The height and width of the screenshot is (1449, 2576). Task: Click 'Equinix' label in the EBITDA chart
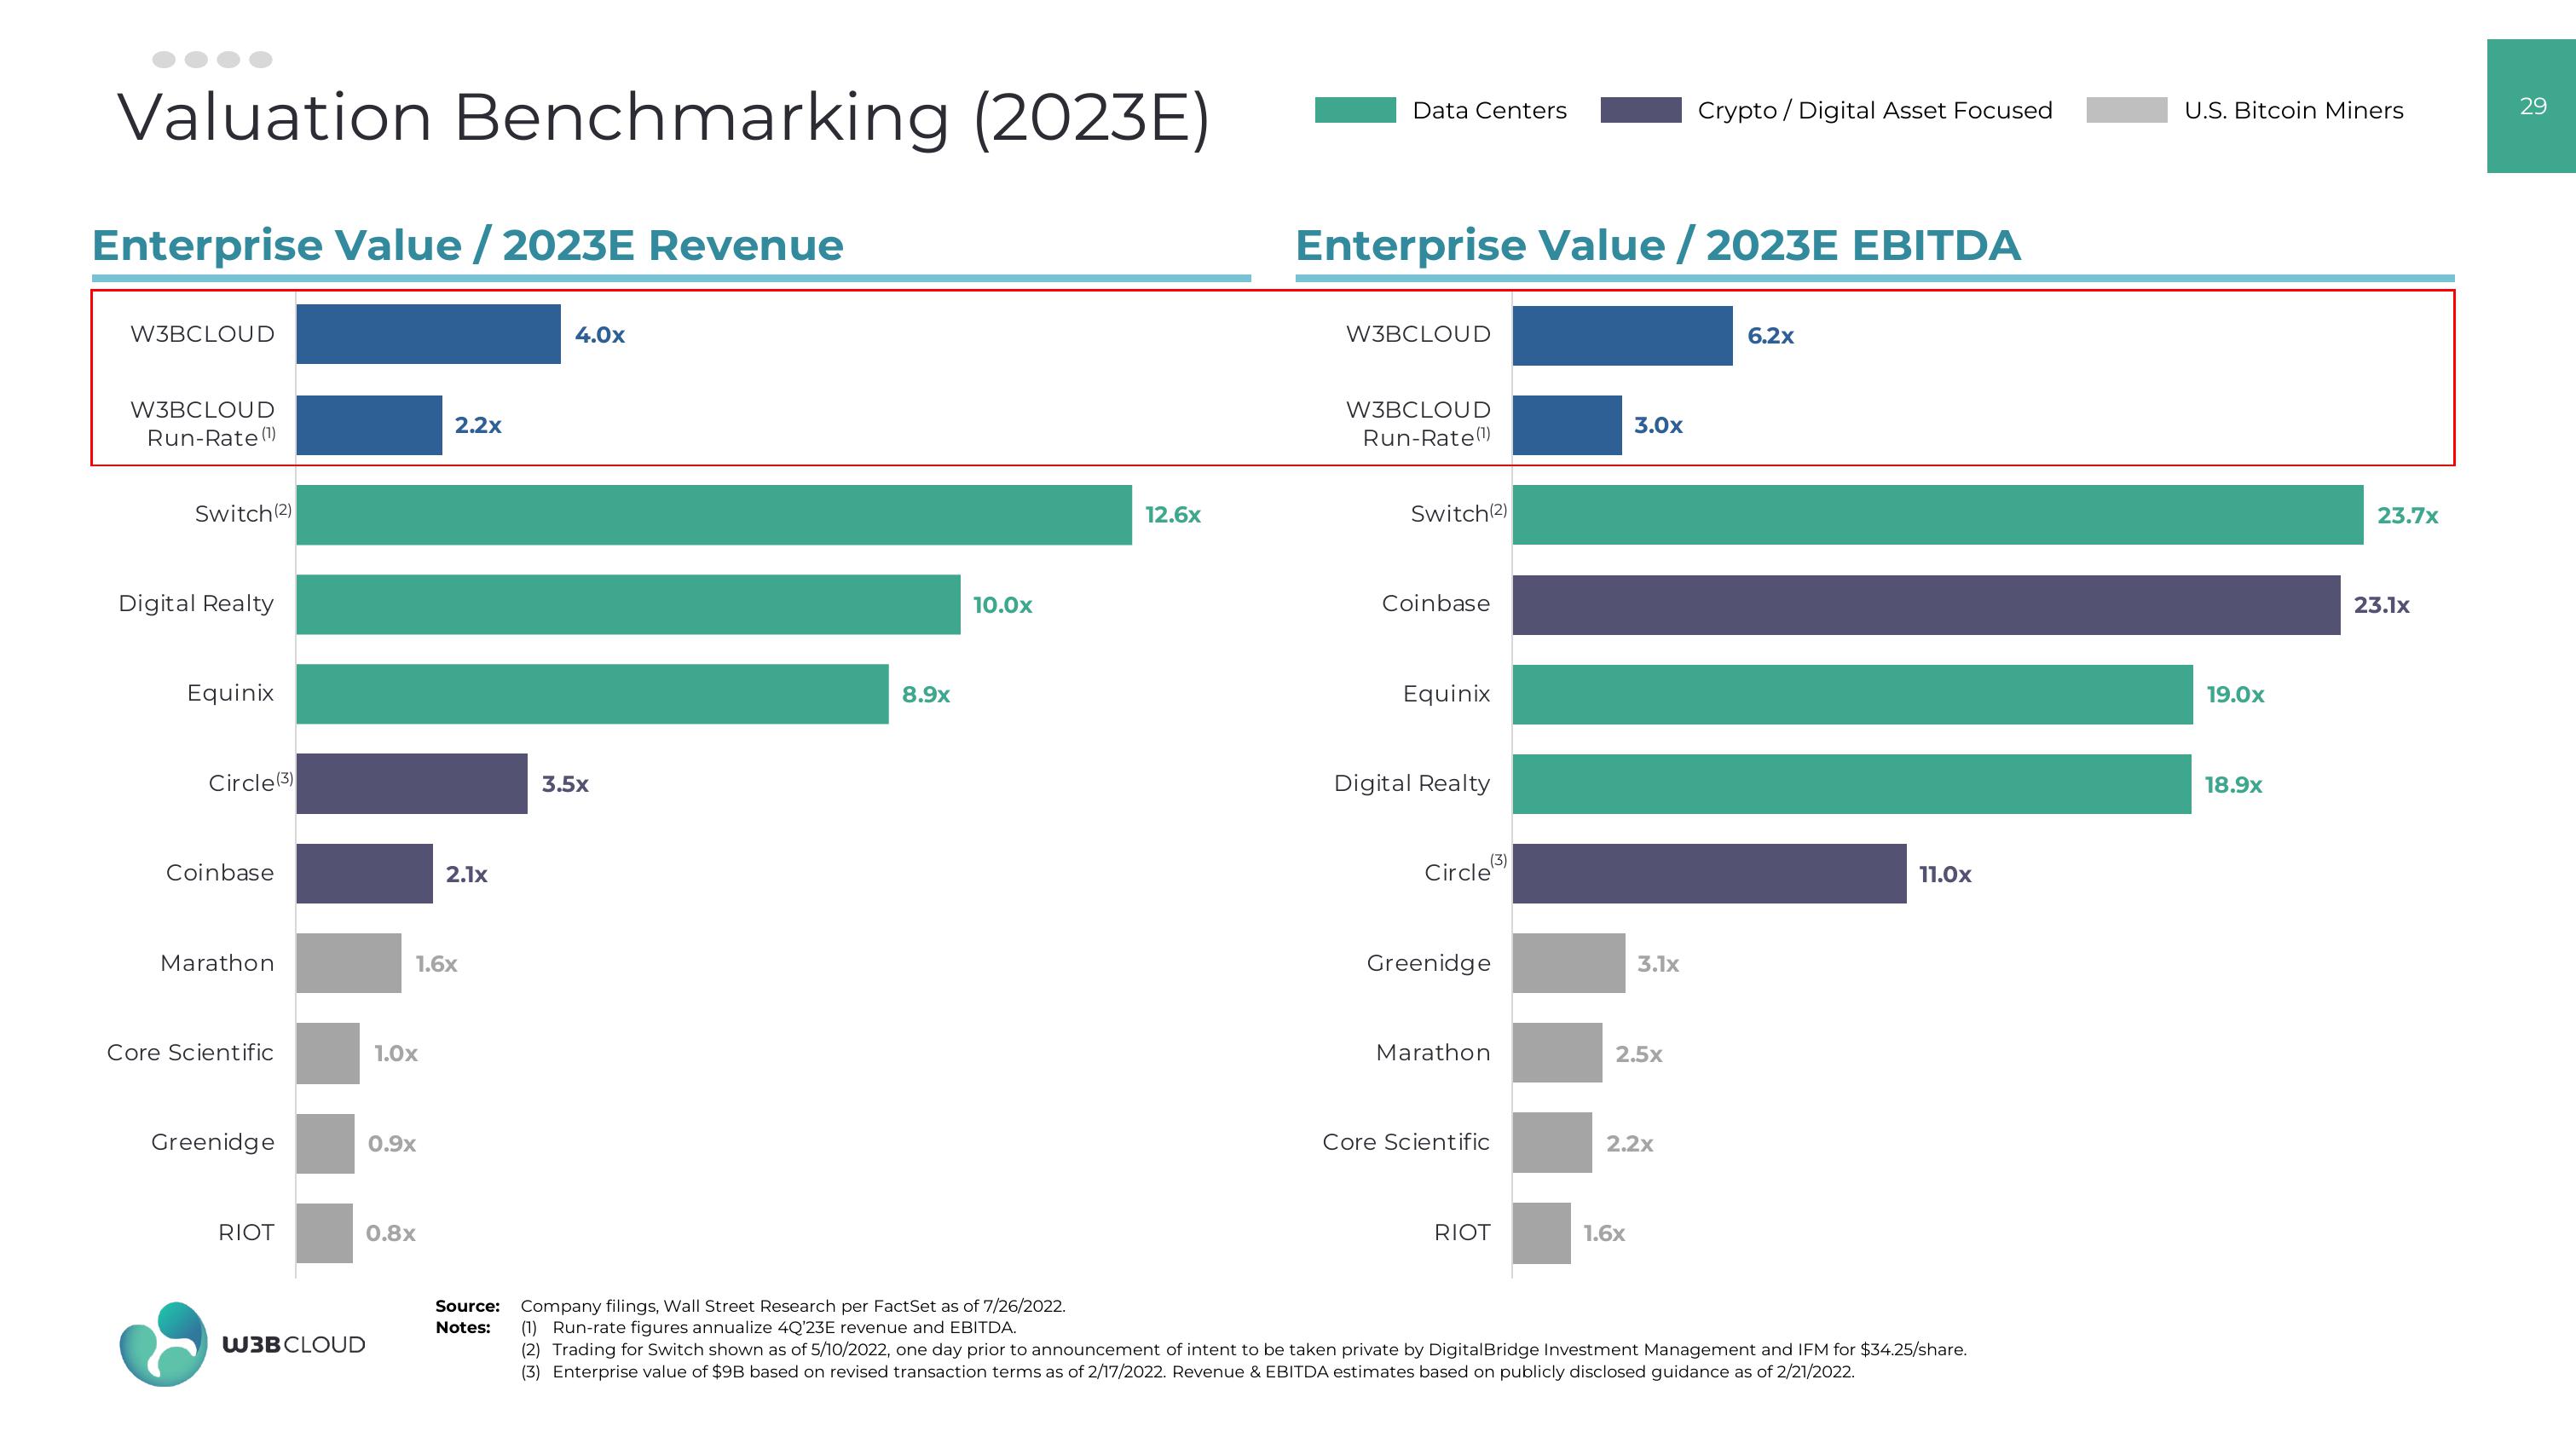click(x=1446, y=693)
